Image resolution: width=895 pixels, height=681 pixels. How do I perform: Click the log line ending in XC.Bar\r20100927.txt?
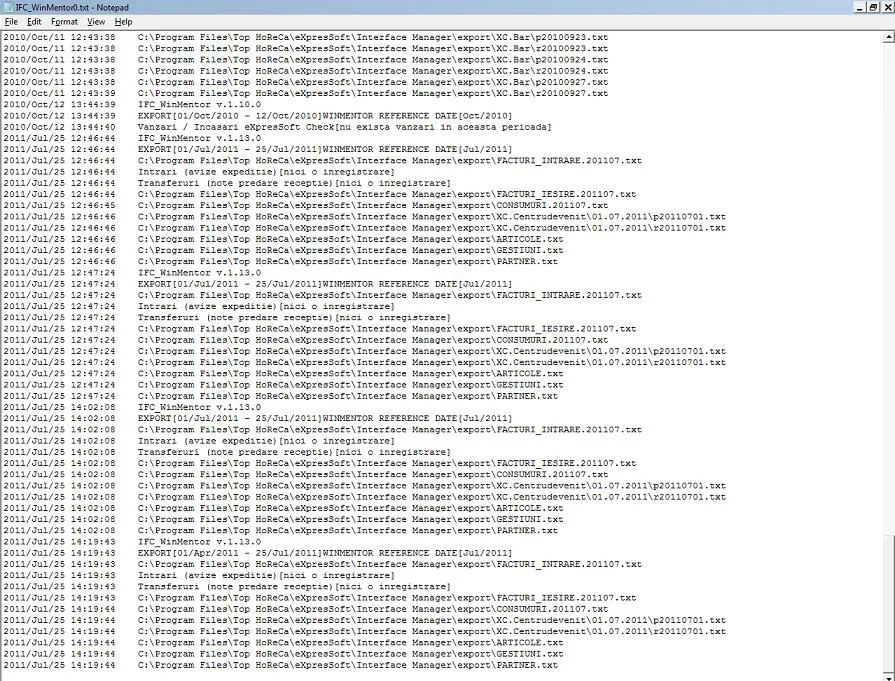click(x=306, y=94)
